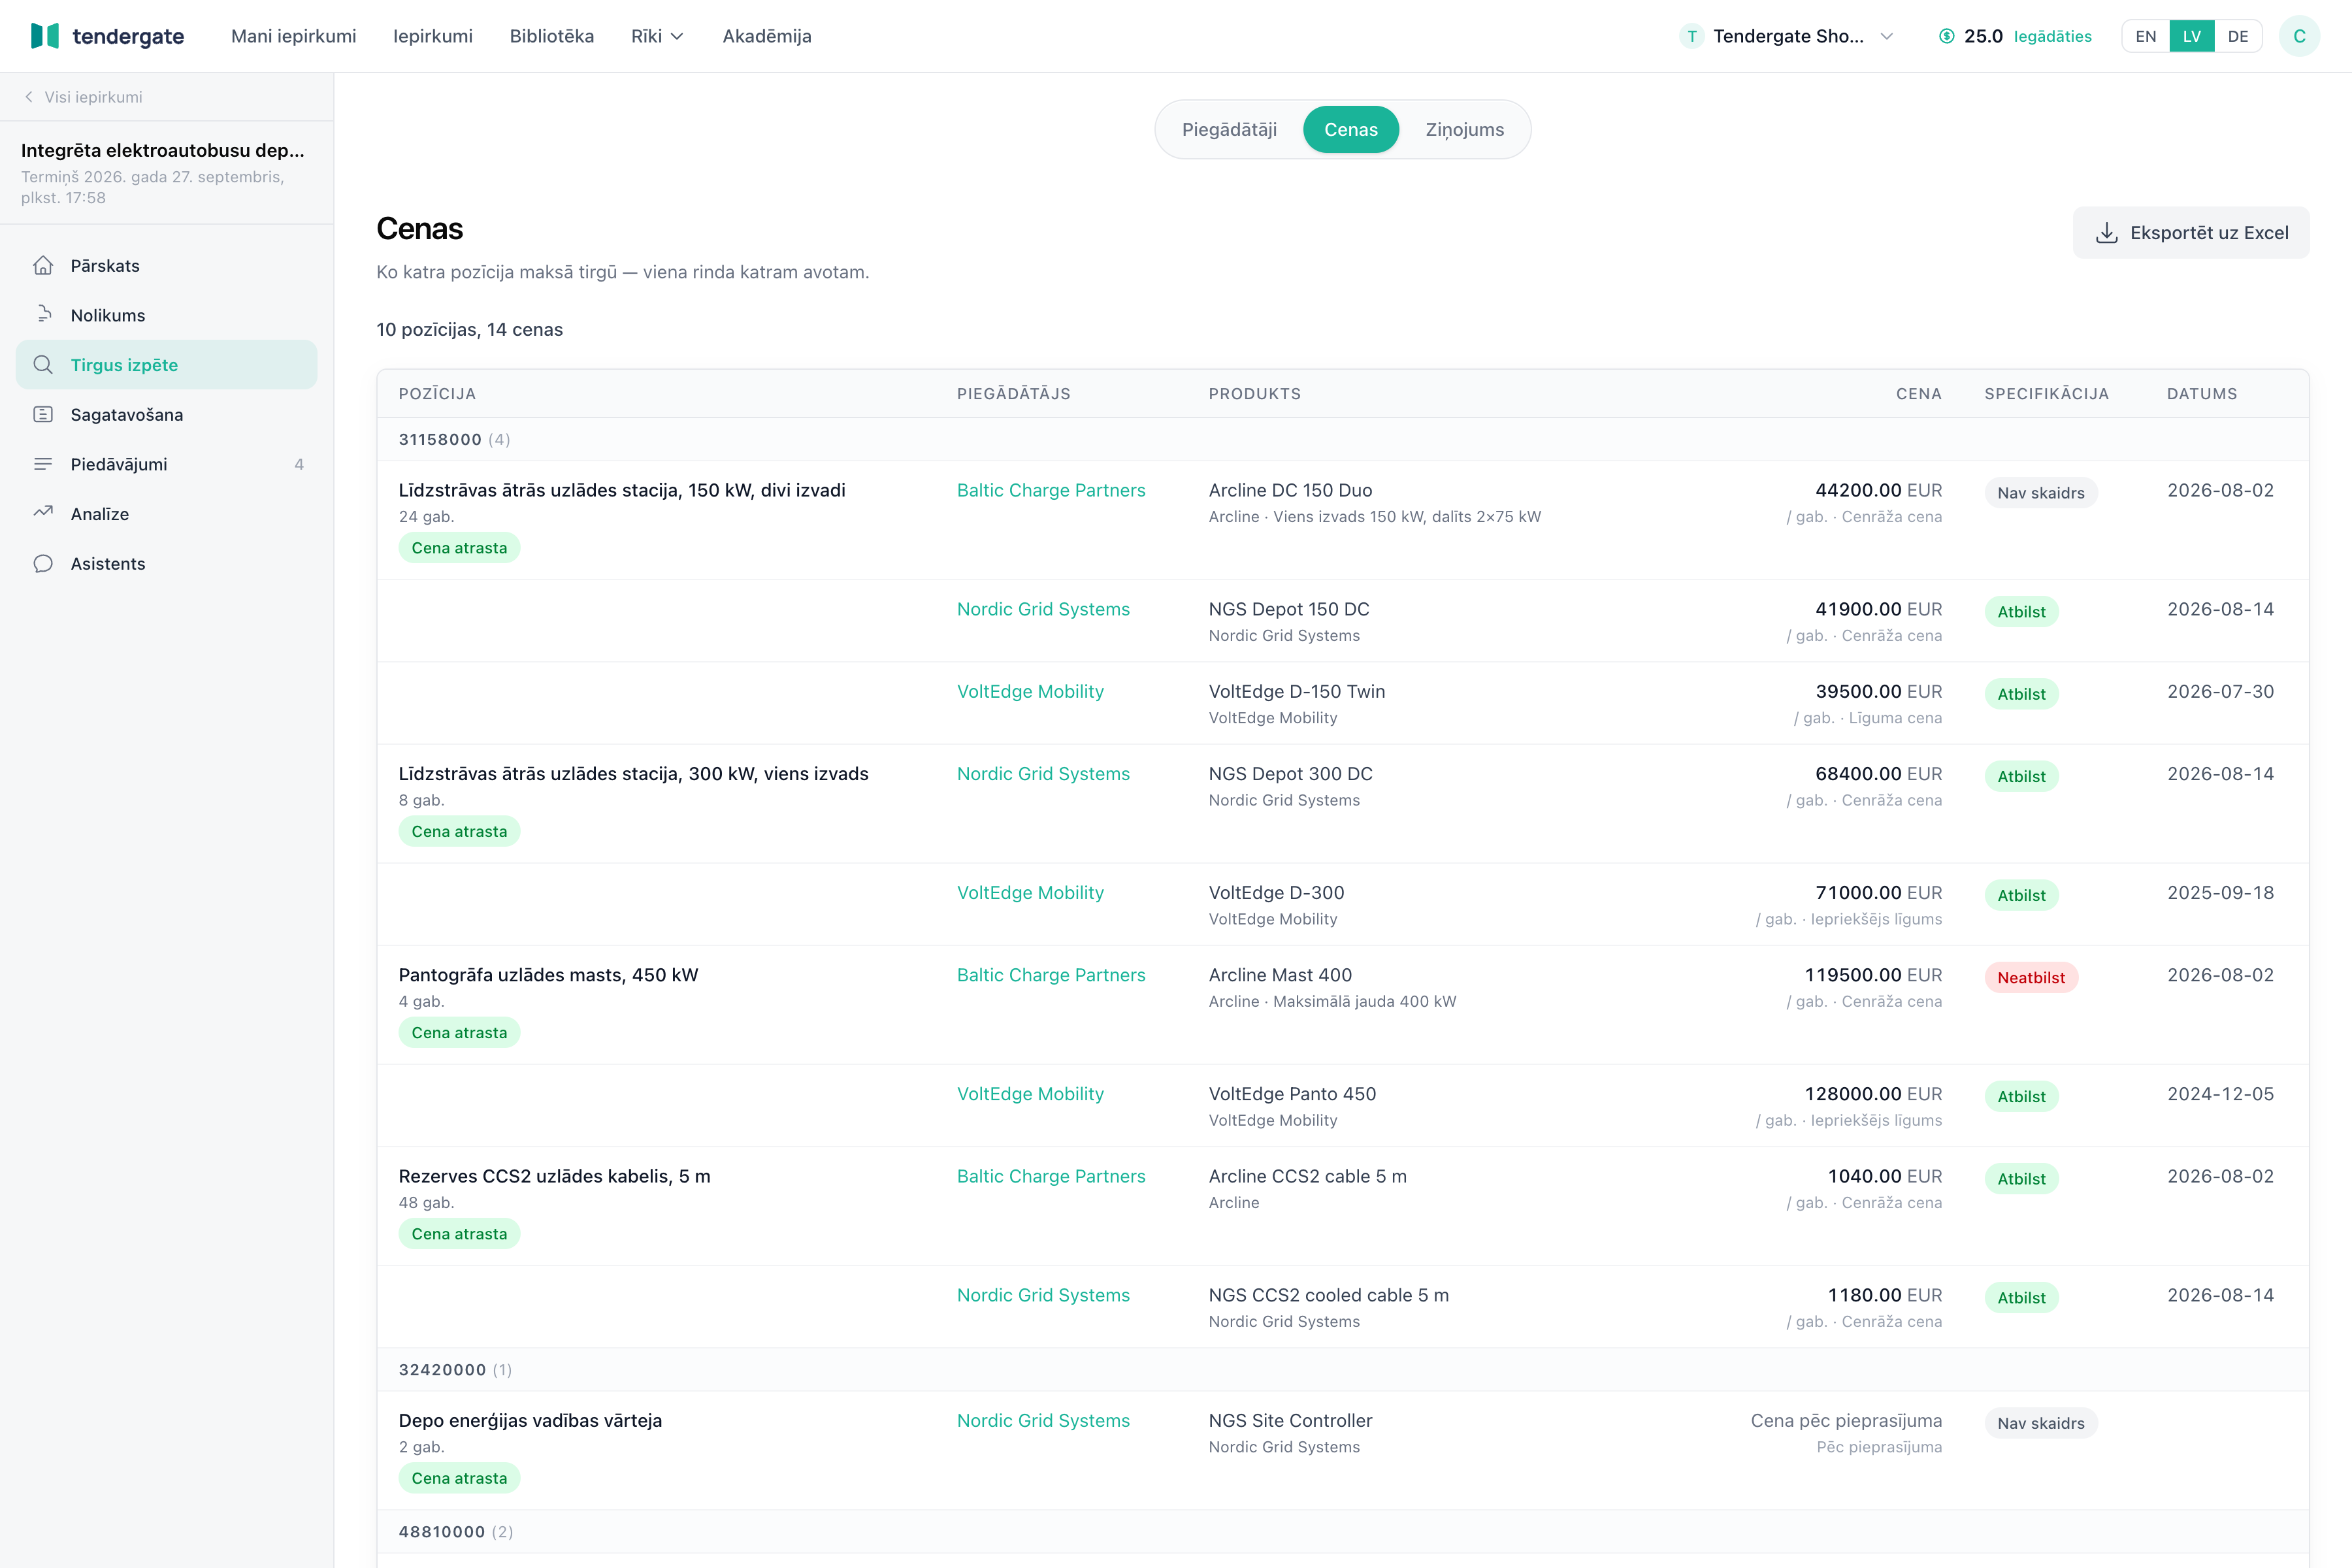The image size is (2352, 1568).
Task: Open VoltEdge Mobility link for VoltEdge D-150 Twin
Action: [x=1030, y=691]
